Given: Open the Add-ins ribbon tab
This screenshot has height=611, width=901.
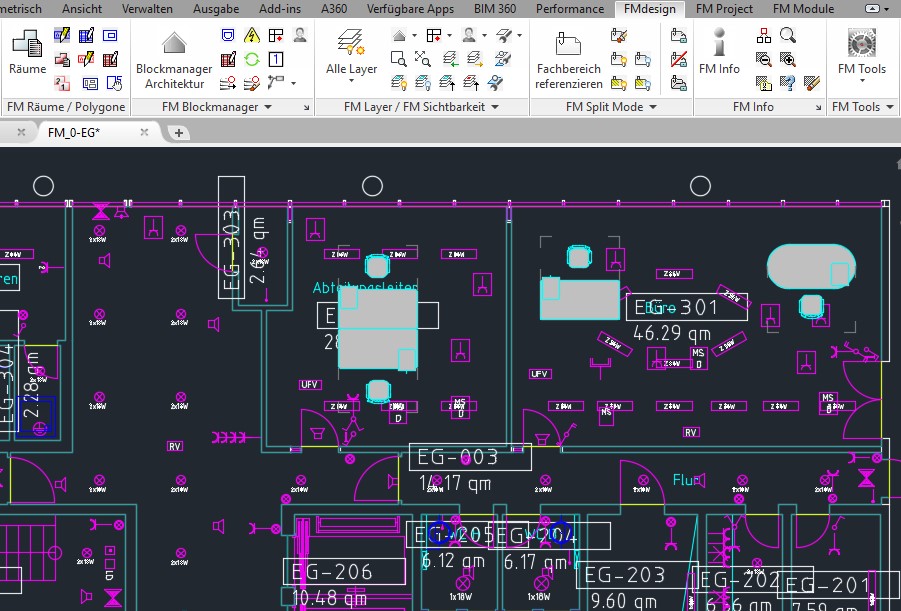Looking at the screenshot, I should [x=280, y=9].
